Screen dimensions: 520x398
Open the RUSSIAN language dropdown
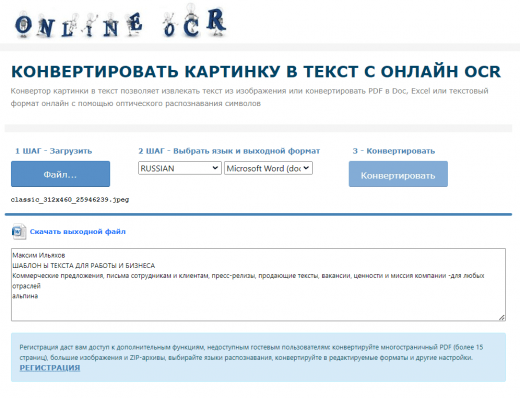point(180,168)
